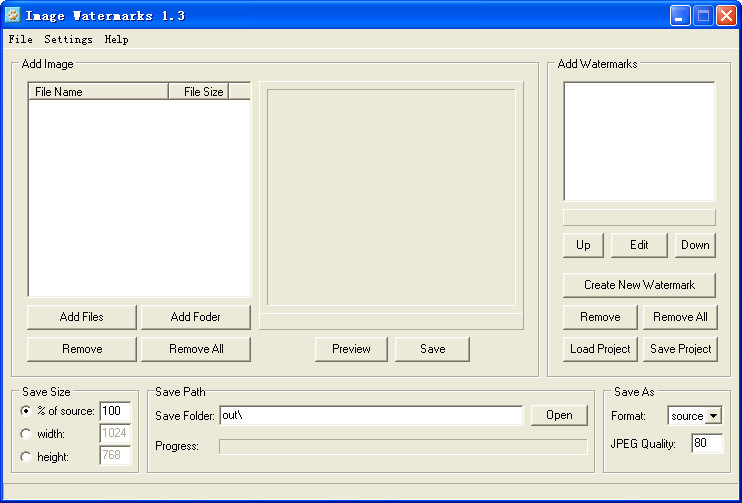Click the Add Foder button
742x503 pixels.
(195, 317)
